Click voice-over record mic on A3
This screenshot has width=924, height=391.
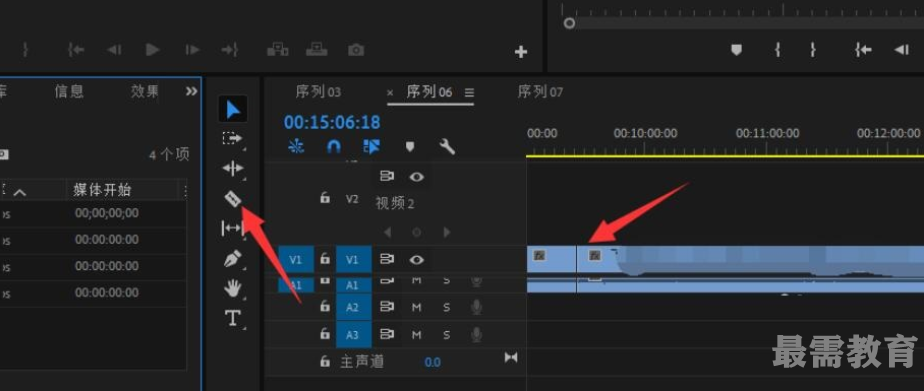(x=477, y=334)
